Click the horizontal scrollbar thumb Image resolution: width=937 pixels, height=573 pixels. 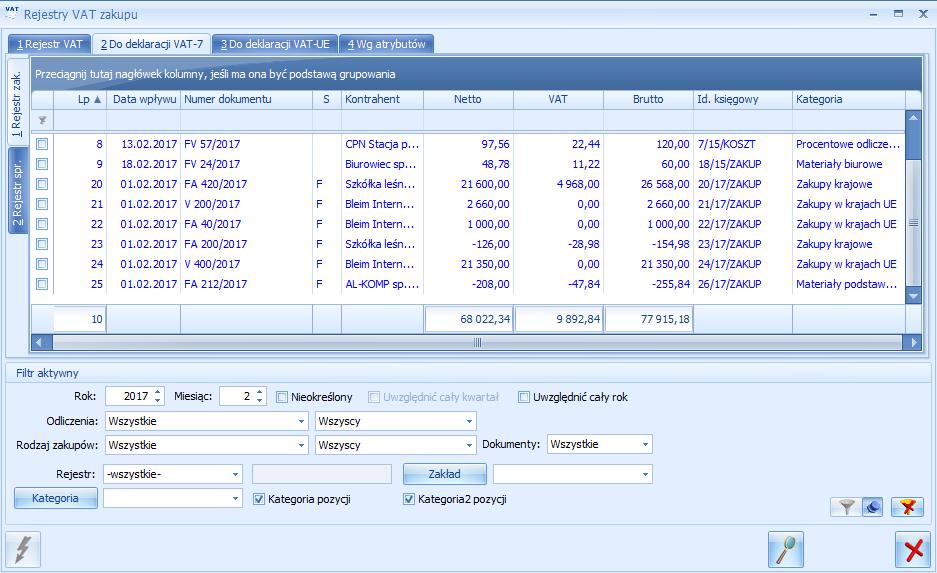[x=477, y=342]
